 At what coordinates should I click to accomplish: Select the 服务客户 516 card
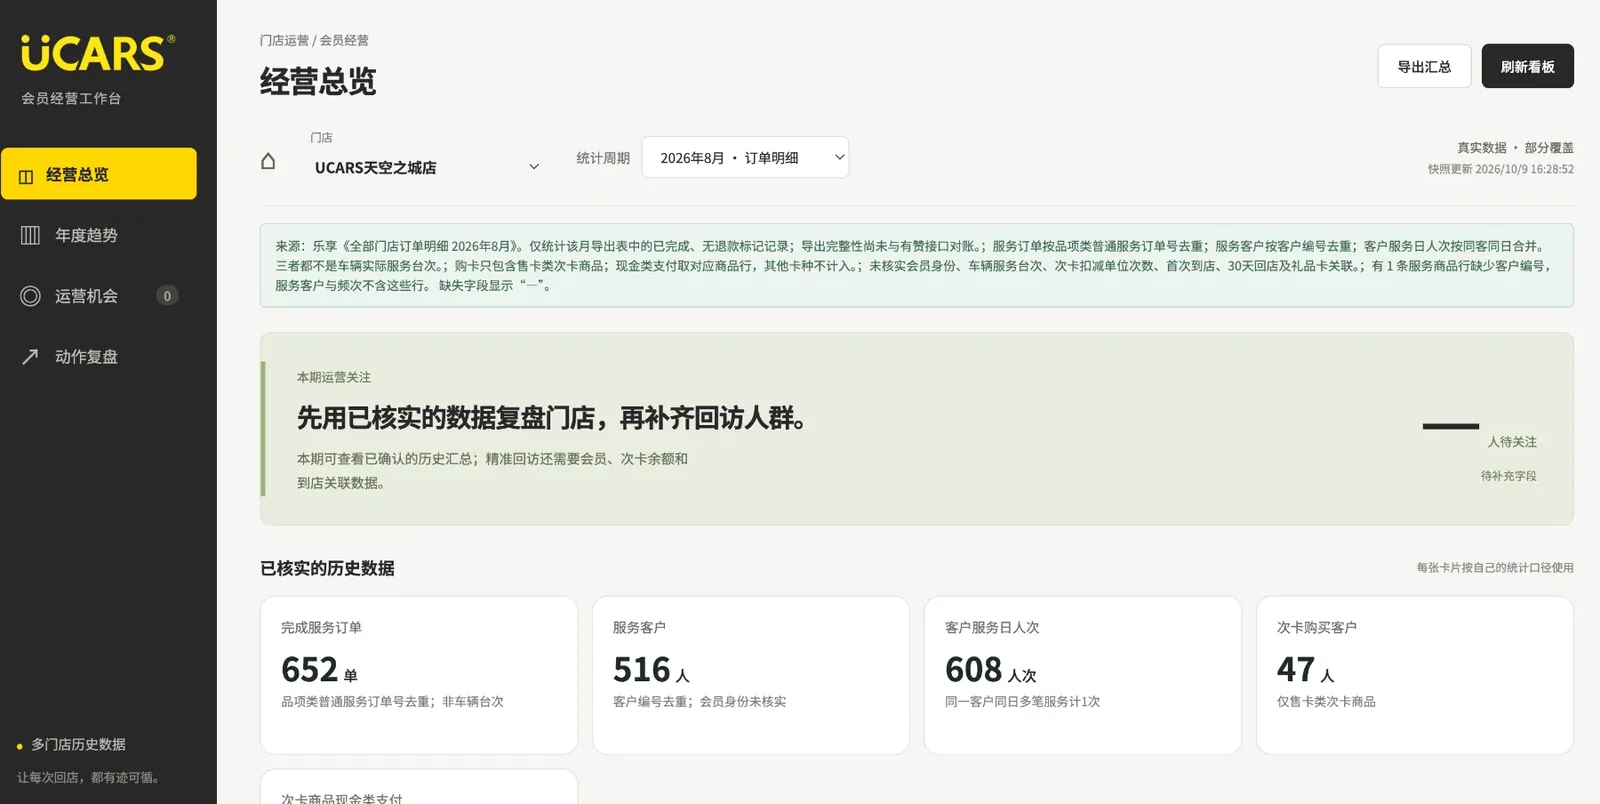[x=751, y=675]
